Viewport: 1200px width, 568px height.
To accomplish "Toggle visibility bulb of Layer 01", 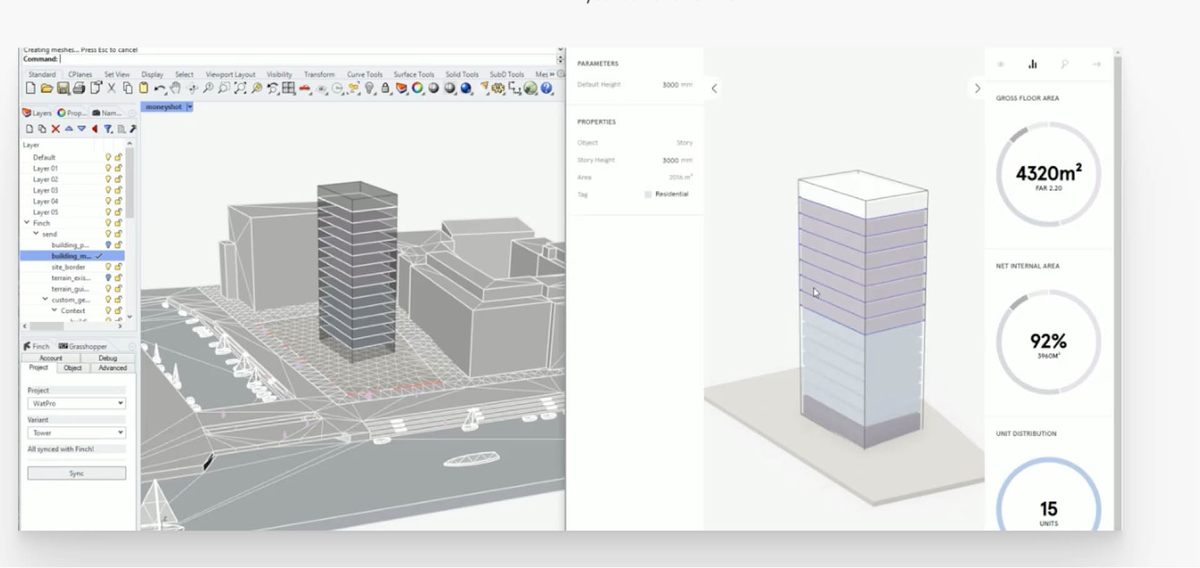I will click(109, 168).
